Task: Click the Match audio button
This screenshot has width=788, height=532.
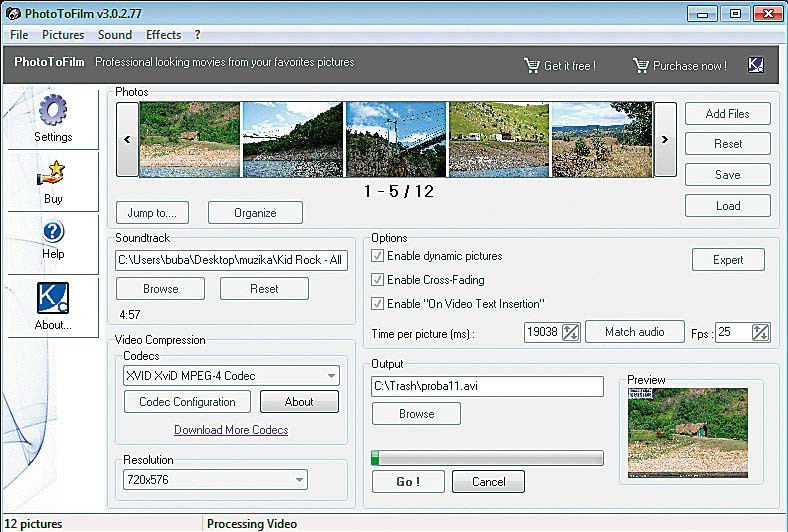Action: pos(635,332)
